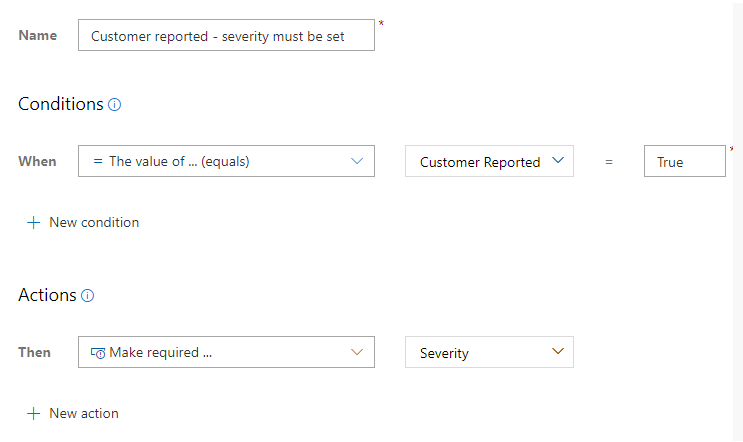
Task: Click the Conditions heading text
Action: [61, 104]
